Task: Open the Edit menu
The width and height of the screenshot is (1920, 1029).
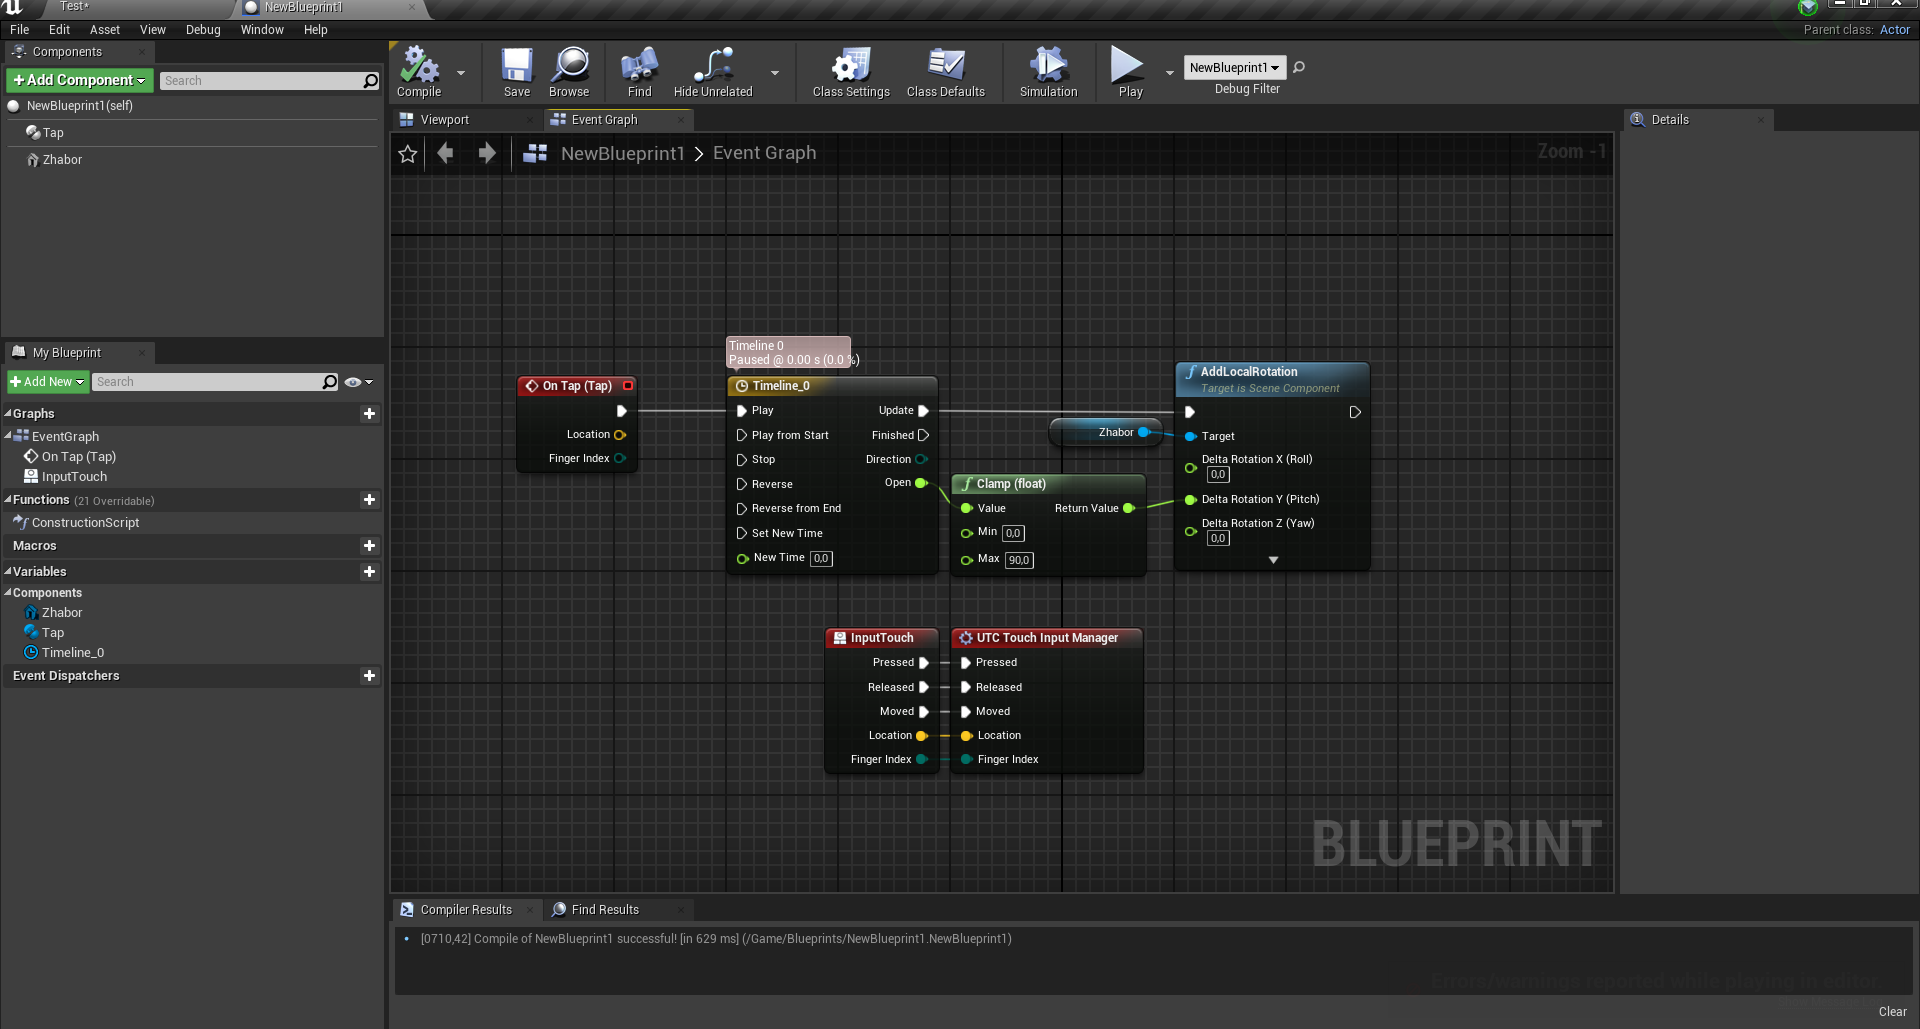Action: click(x=59, y=30)
